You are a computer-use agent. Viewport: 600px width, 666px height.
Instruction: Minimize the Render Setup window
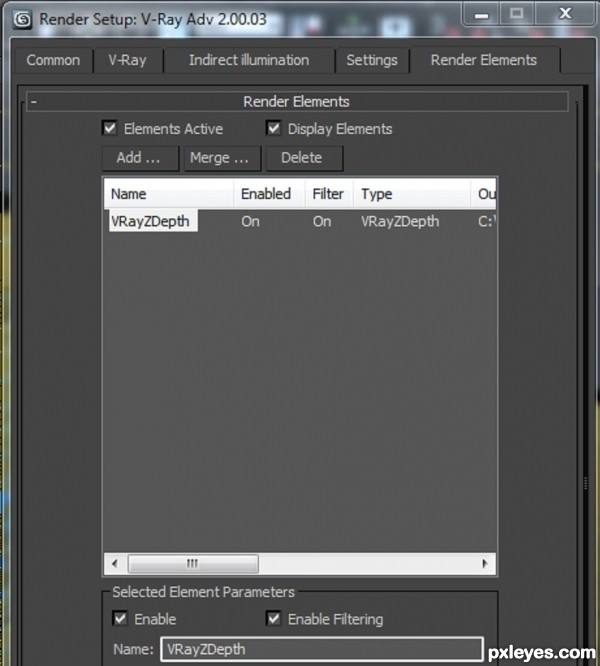[x=481, y=15]
